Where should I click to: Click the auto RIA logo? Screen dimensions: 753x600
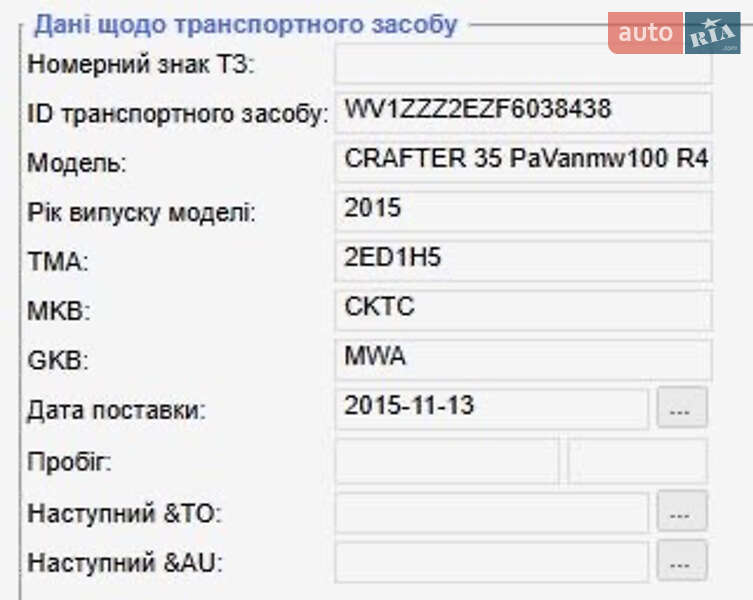(x=672, y=33)
